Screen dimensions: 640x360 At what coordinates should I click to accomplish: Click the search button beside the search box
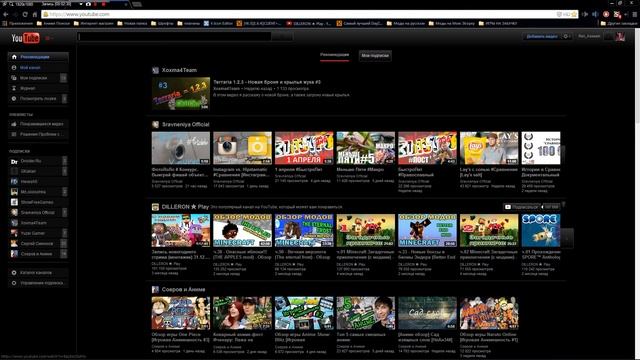tap(282, 37)
